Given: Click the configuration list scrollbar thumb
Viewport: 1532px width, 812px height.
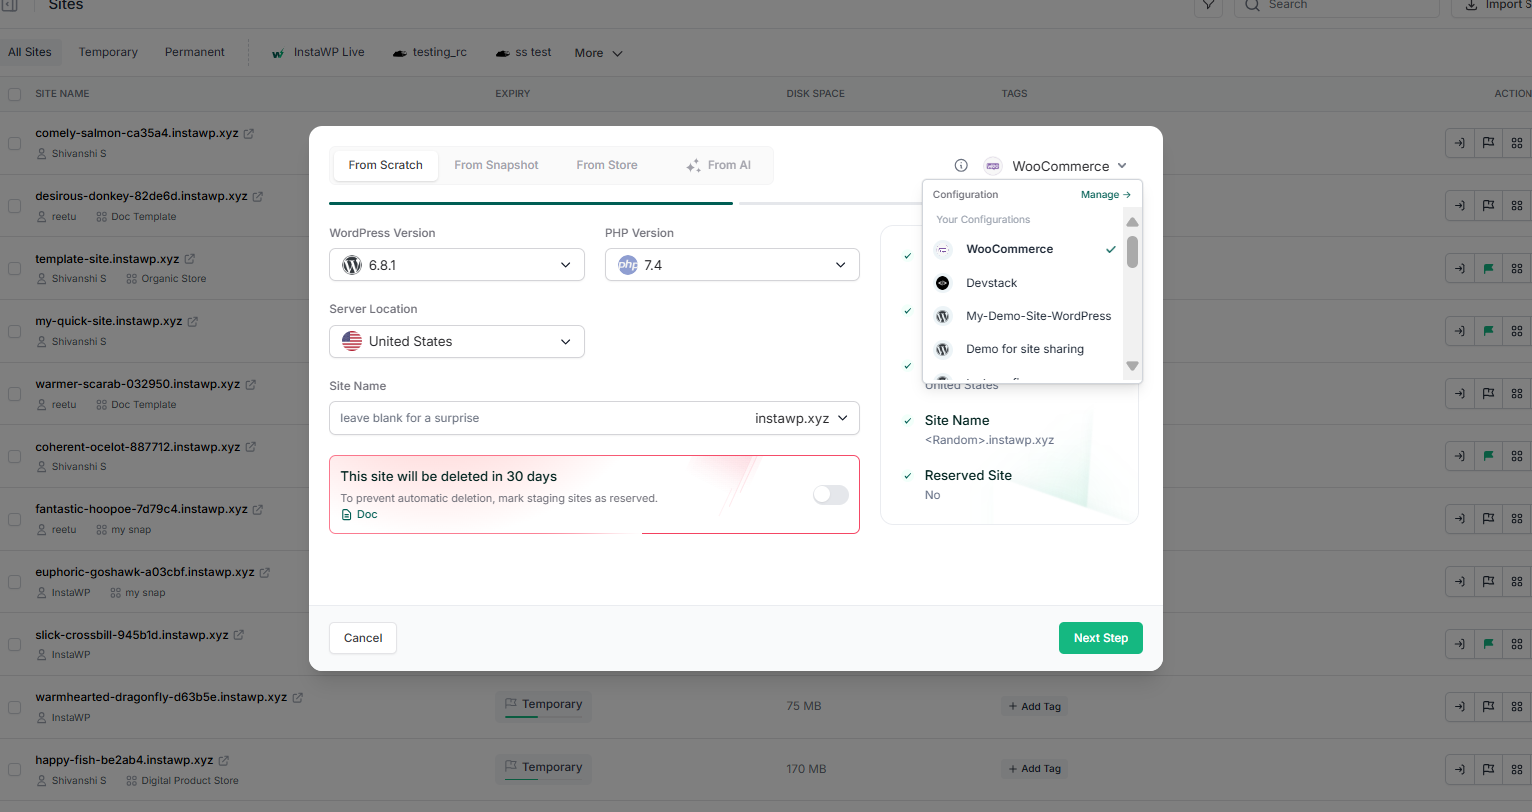Looking at the screenshot, I should coord(1132,252).
